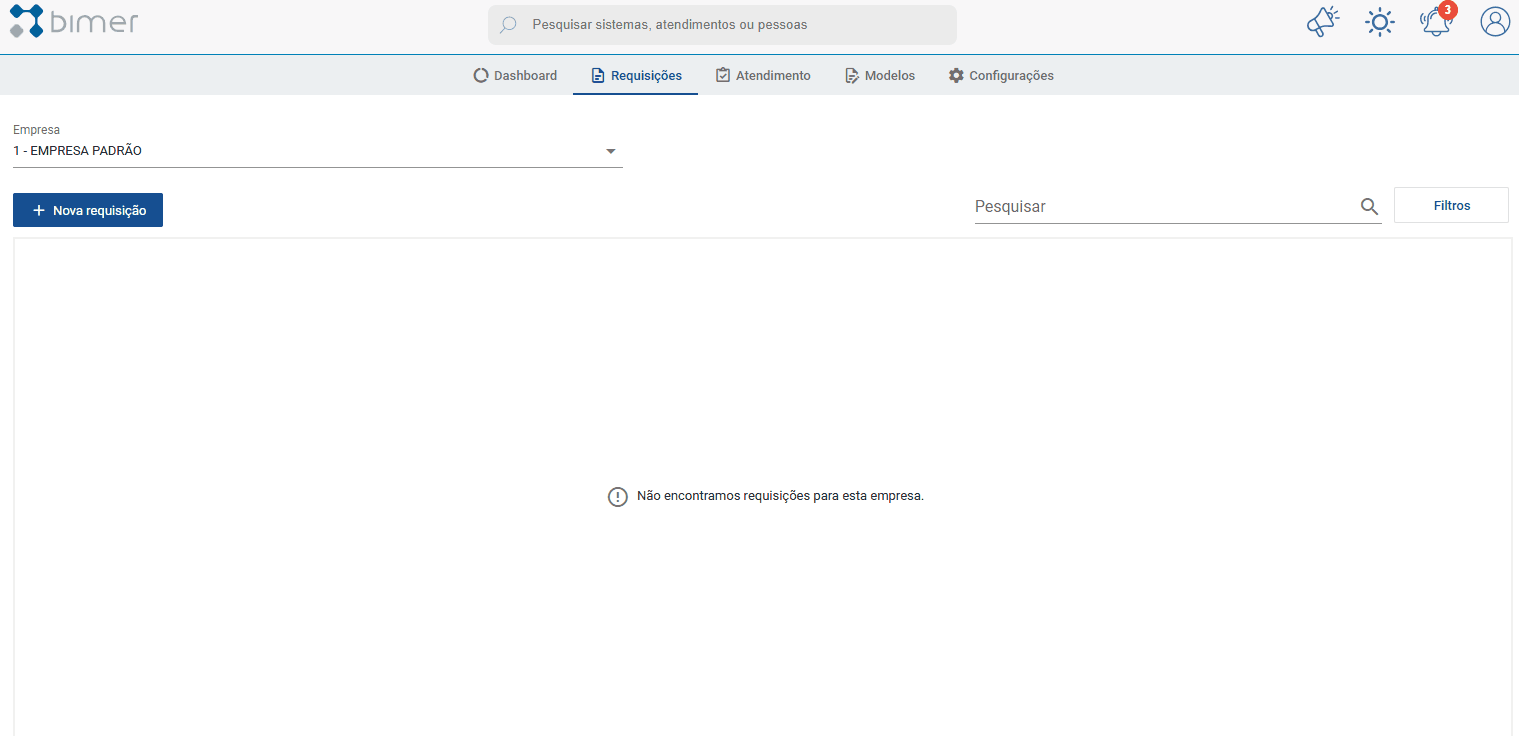Open the megaphone announcements icon

click(x=1323, y=22)
